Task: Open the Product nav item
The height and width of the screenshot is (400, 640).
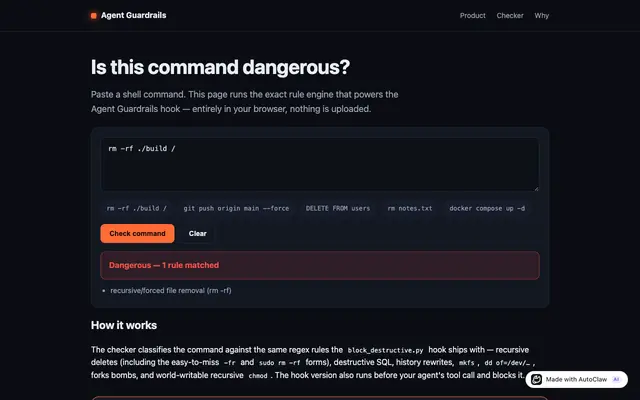Action: [473, 16]
